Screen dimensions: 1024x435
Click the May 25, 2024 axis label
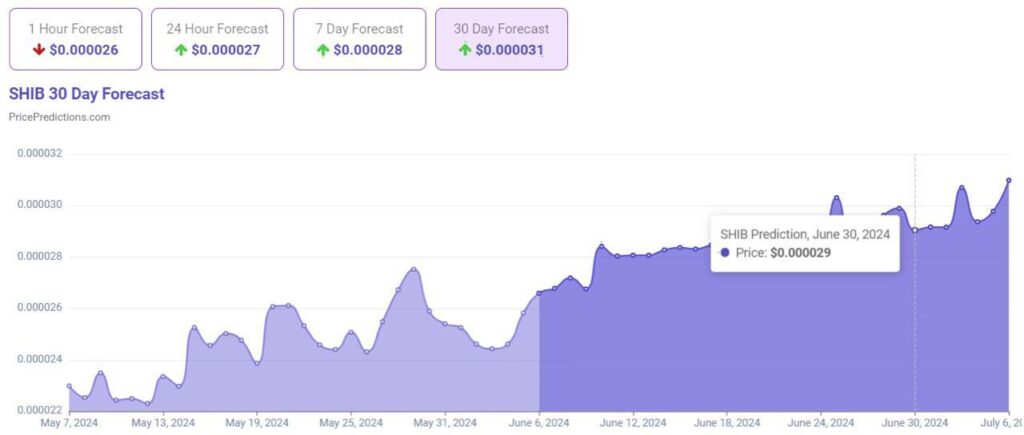[351, 423]
